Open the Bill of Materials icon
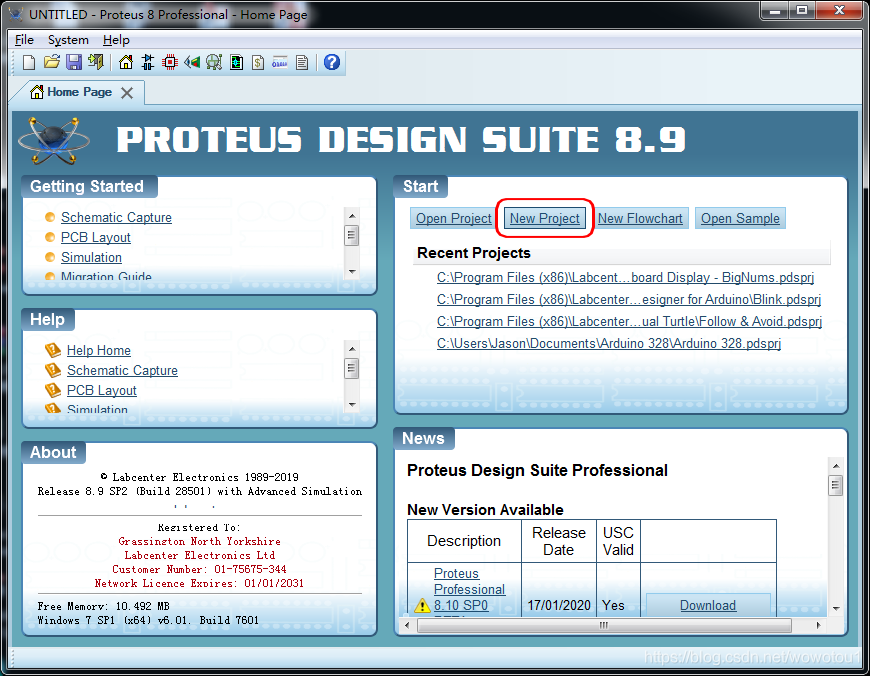 tap(258, 62)
